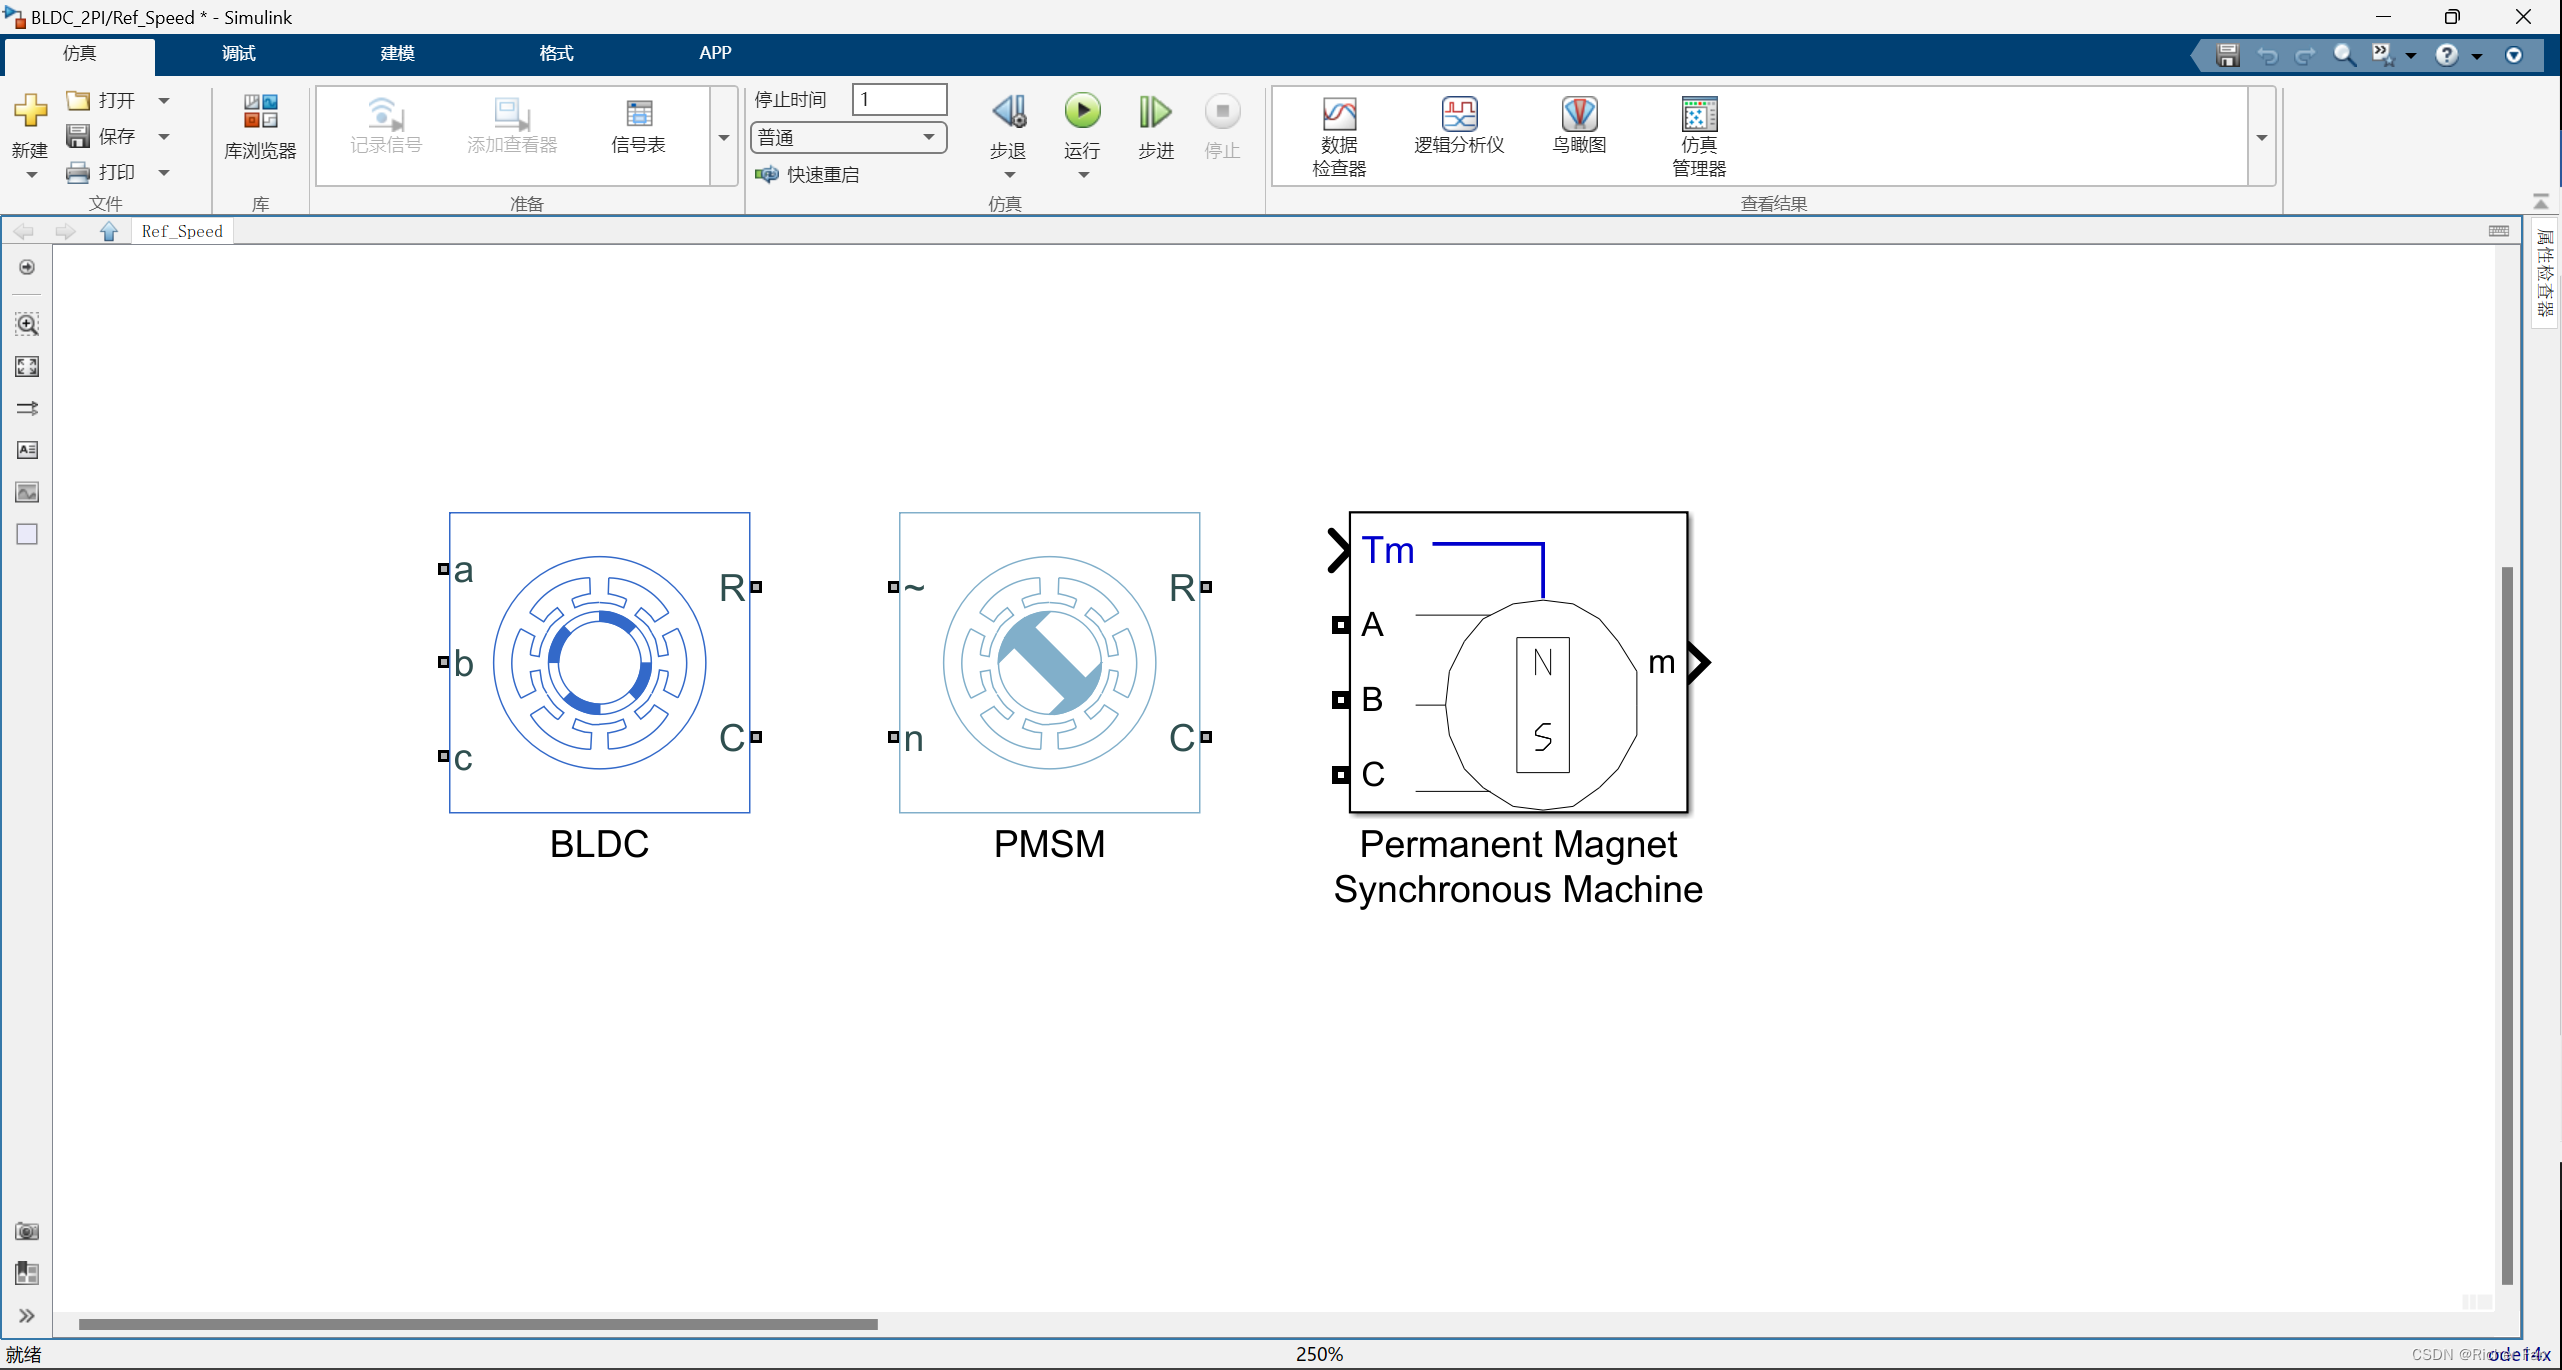The image size is (2562, 1370).
Task: Open the Library Browser (库浏览器)
Action: [x=260, y=127]
